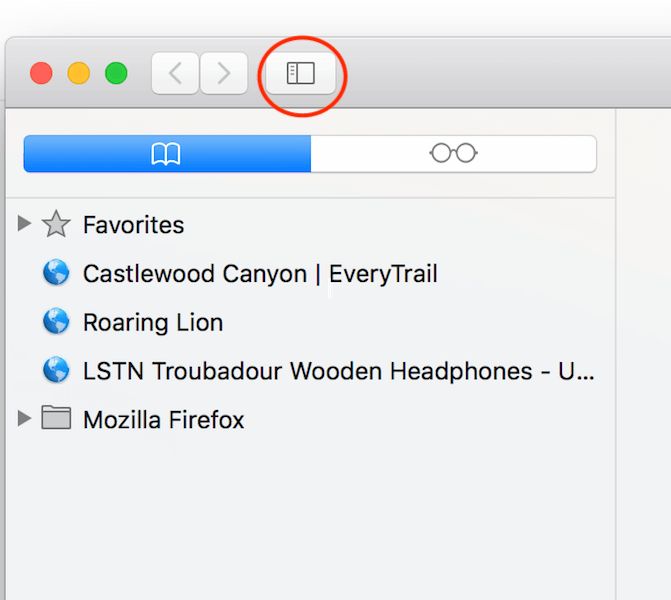Open the Castlewood Canyon | EveryTrail bookmark
The image size is (671, 600).
(260, 273)
